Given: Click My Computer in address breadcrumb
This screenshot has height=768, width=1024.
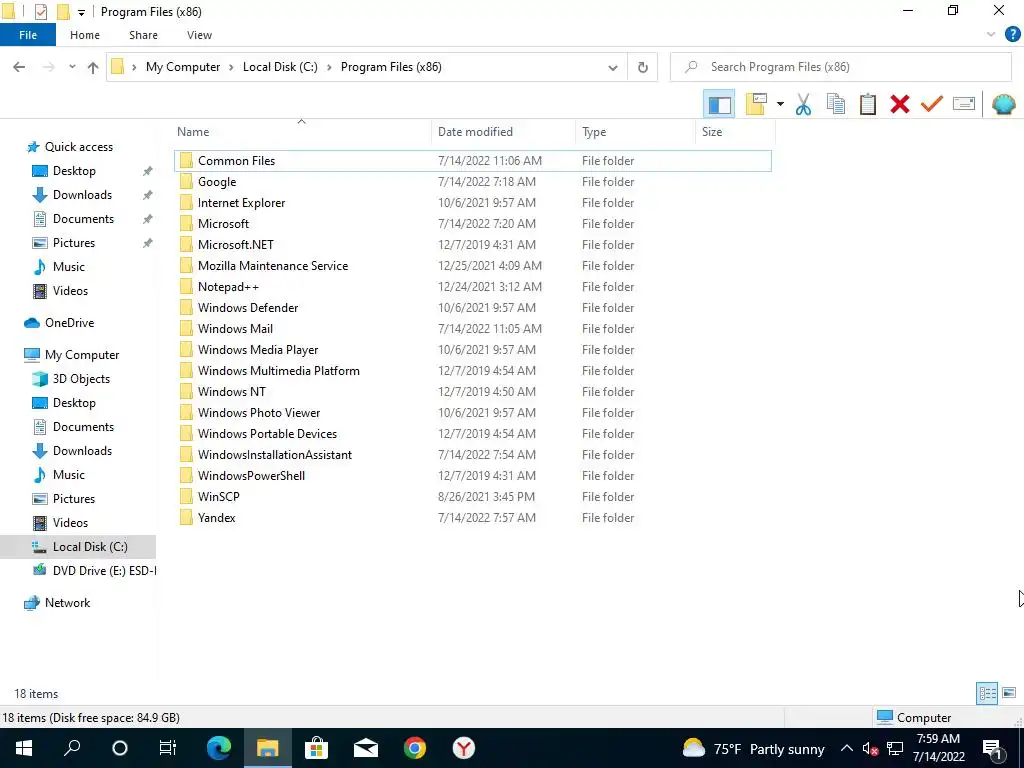Looking at the screenshot, I should point(183,67).
